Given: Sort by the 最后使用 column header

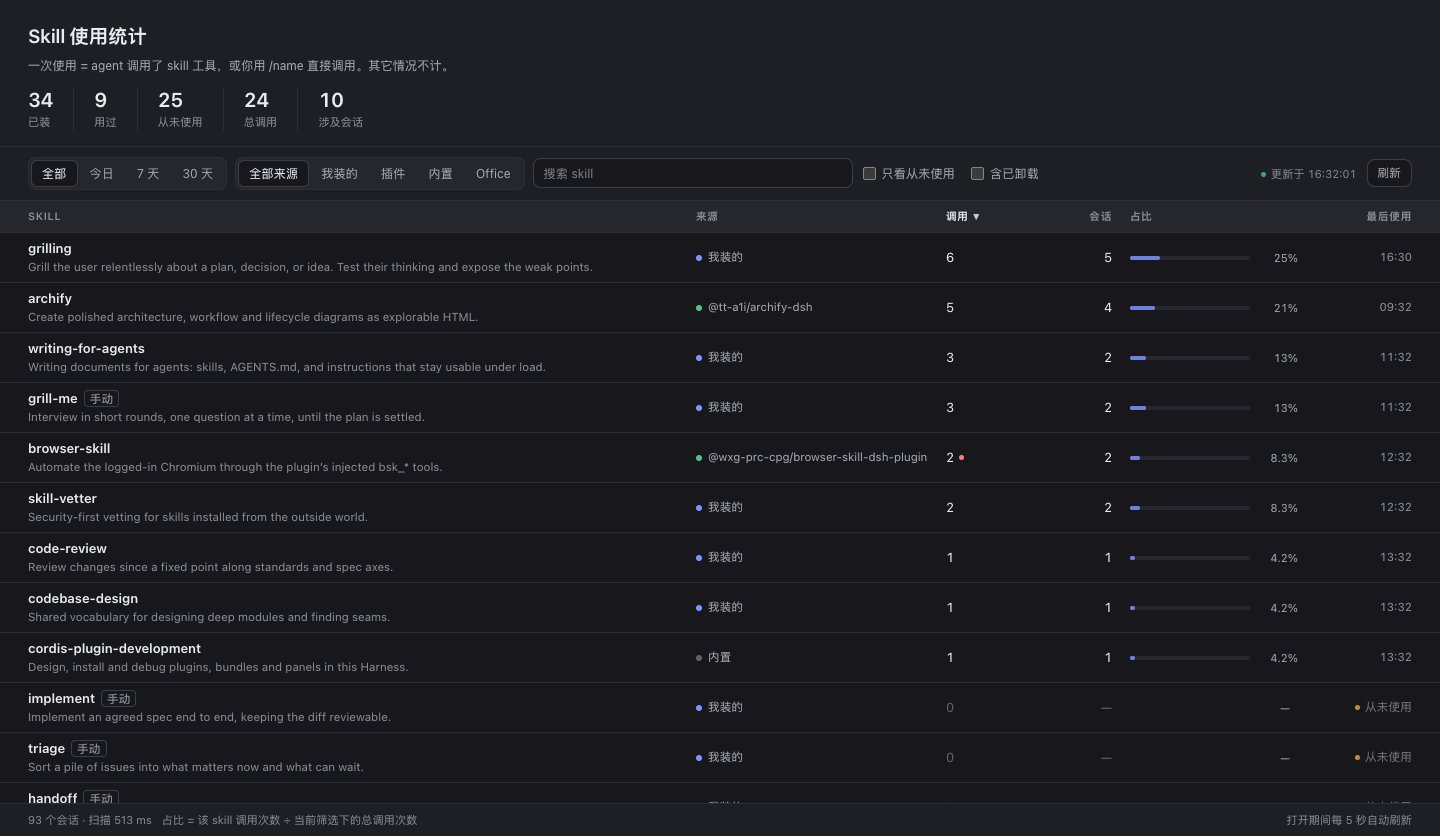Looking at the screenshot, I should [1389, 216].
